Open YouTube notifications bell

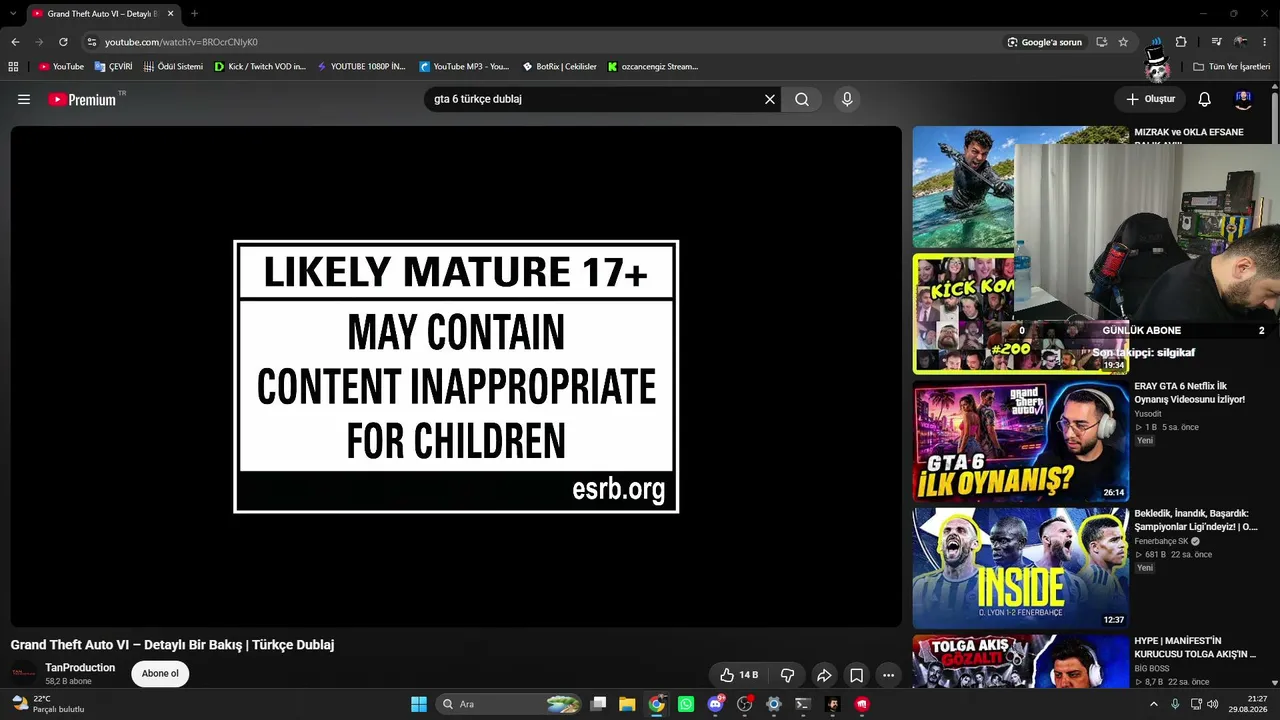pyautogui.click(x=1205, y=100)
